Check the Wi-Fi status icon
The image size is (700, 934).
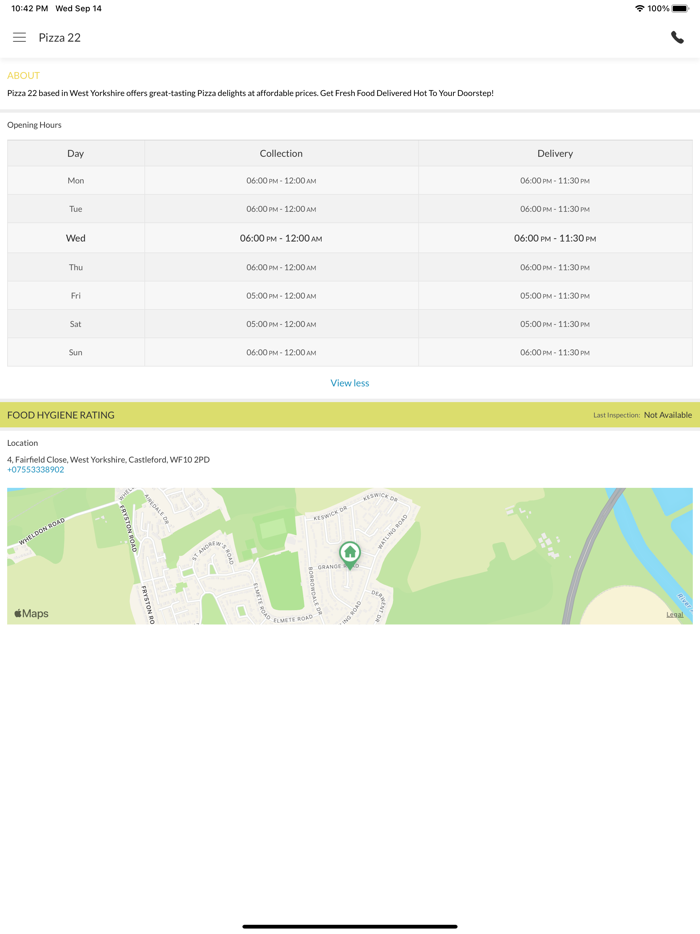[639, 8]
